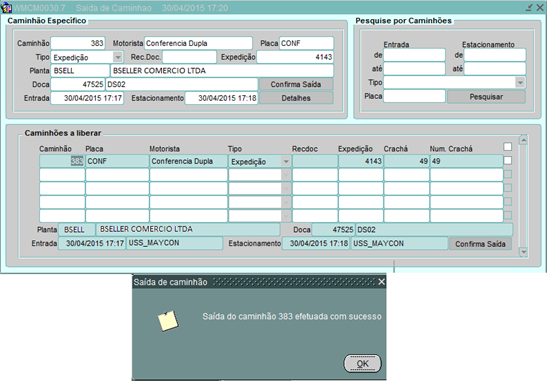Click the Estacionamento field 30/04/2015 17:18 at top

221,98
